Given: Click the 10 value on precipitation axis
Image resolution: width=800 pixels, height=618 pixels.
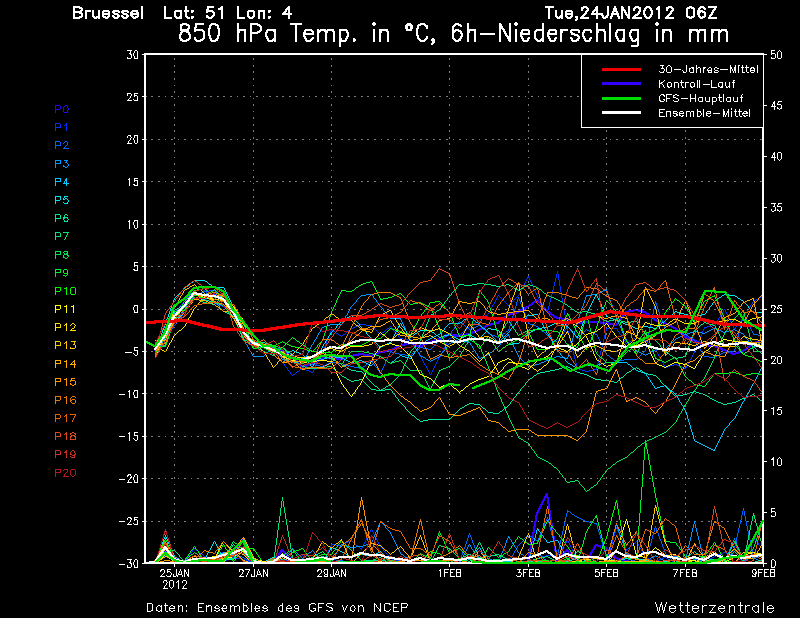Looking at the screenshot, I should pos(776,462).
